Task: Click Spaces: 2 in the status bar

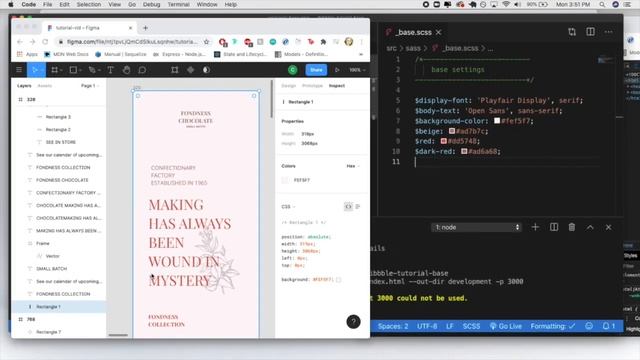Action: (393, 326)
